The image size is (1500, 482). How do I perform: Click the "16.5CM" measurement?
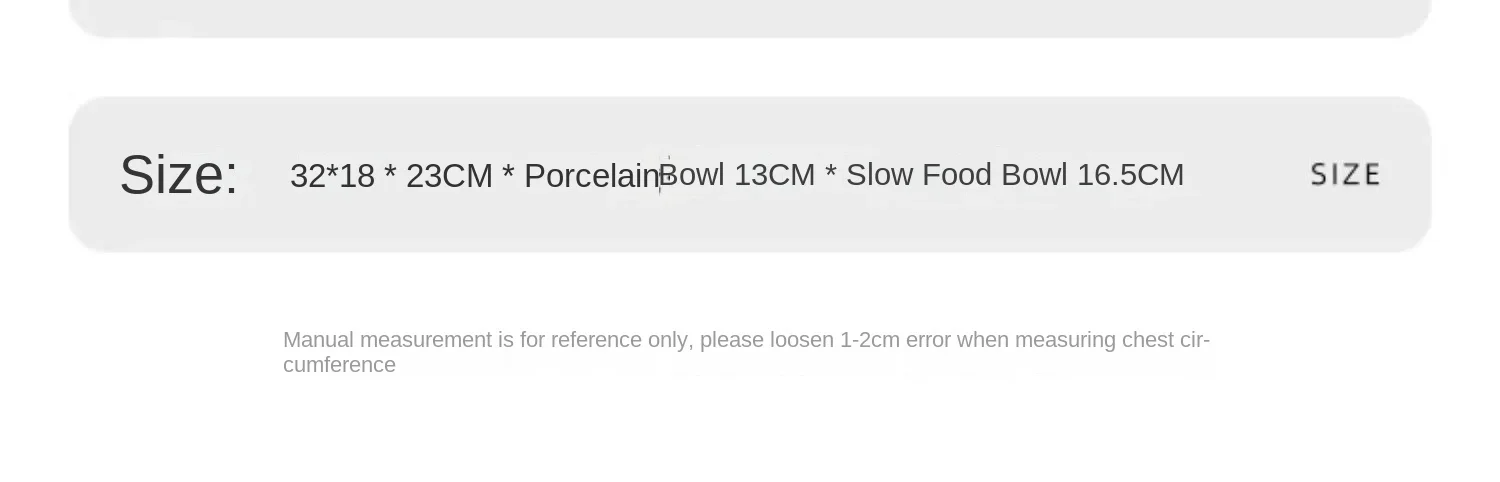pyautogui.click(x=1130, y=175)
